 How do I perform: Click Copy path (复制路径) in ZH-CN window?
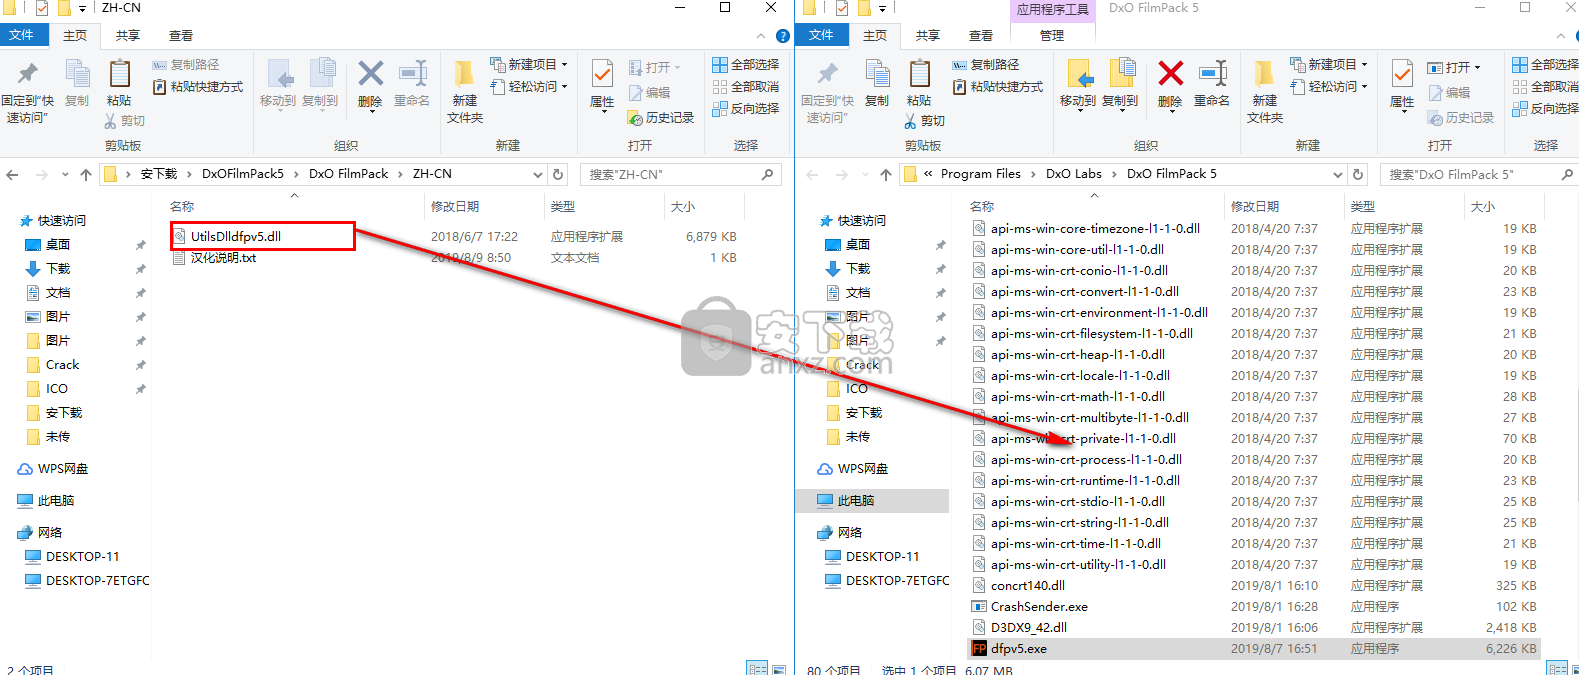186,65
